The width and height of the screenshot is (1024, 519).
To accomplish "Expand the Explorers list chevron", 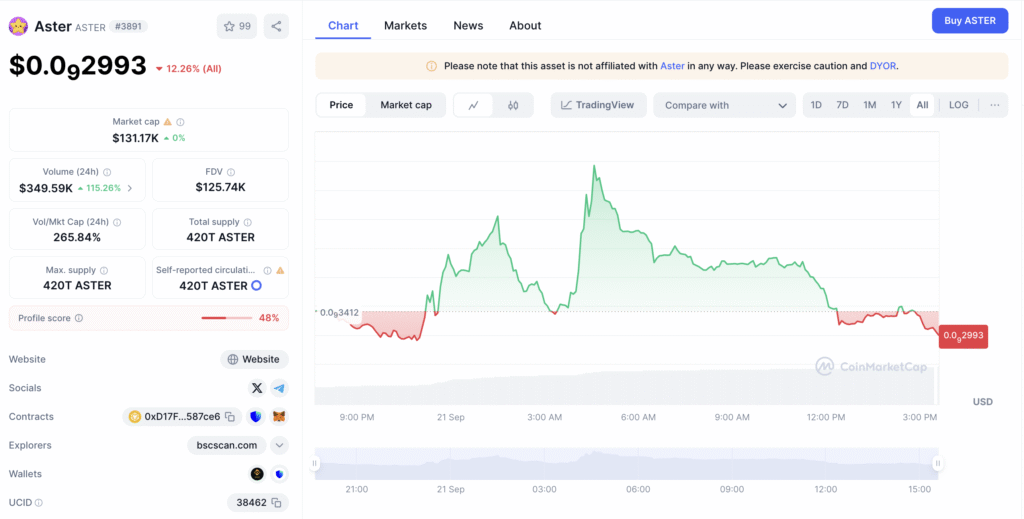I will pyautogui.click(x=279, y=445).
